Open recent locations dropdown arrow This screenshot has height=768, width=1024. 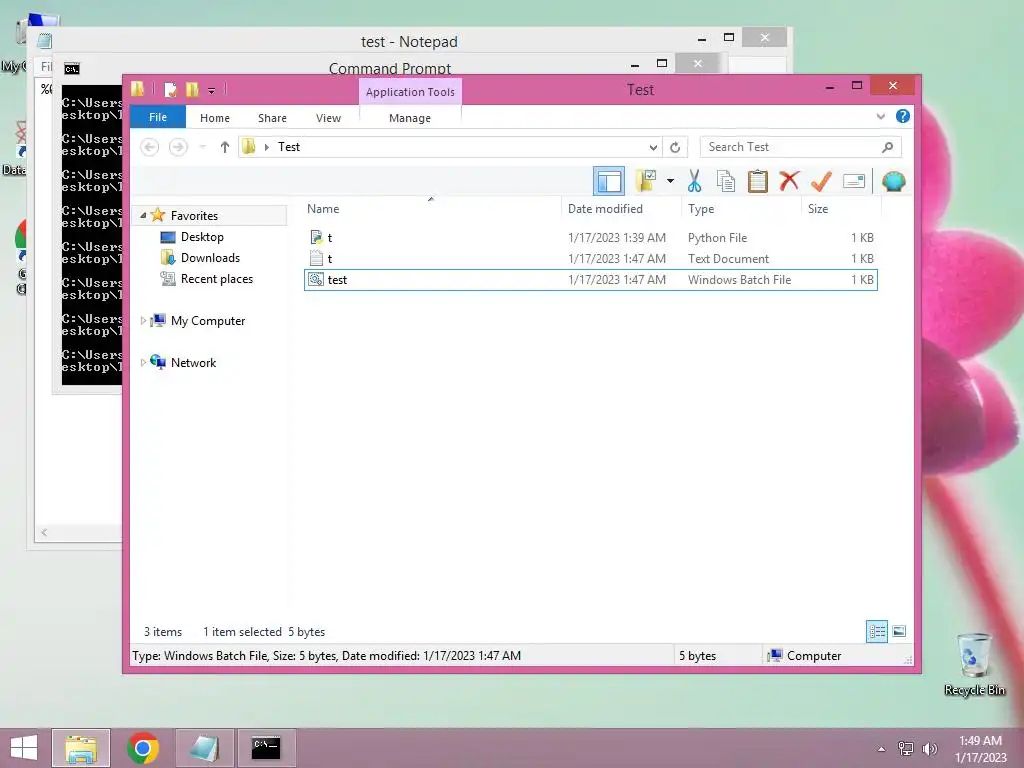[202, 147]
